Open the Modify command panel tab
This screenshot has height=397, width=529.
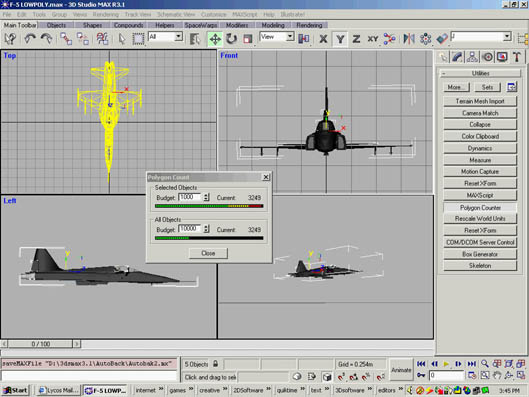click(457, 57)
